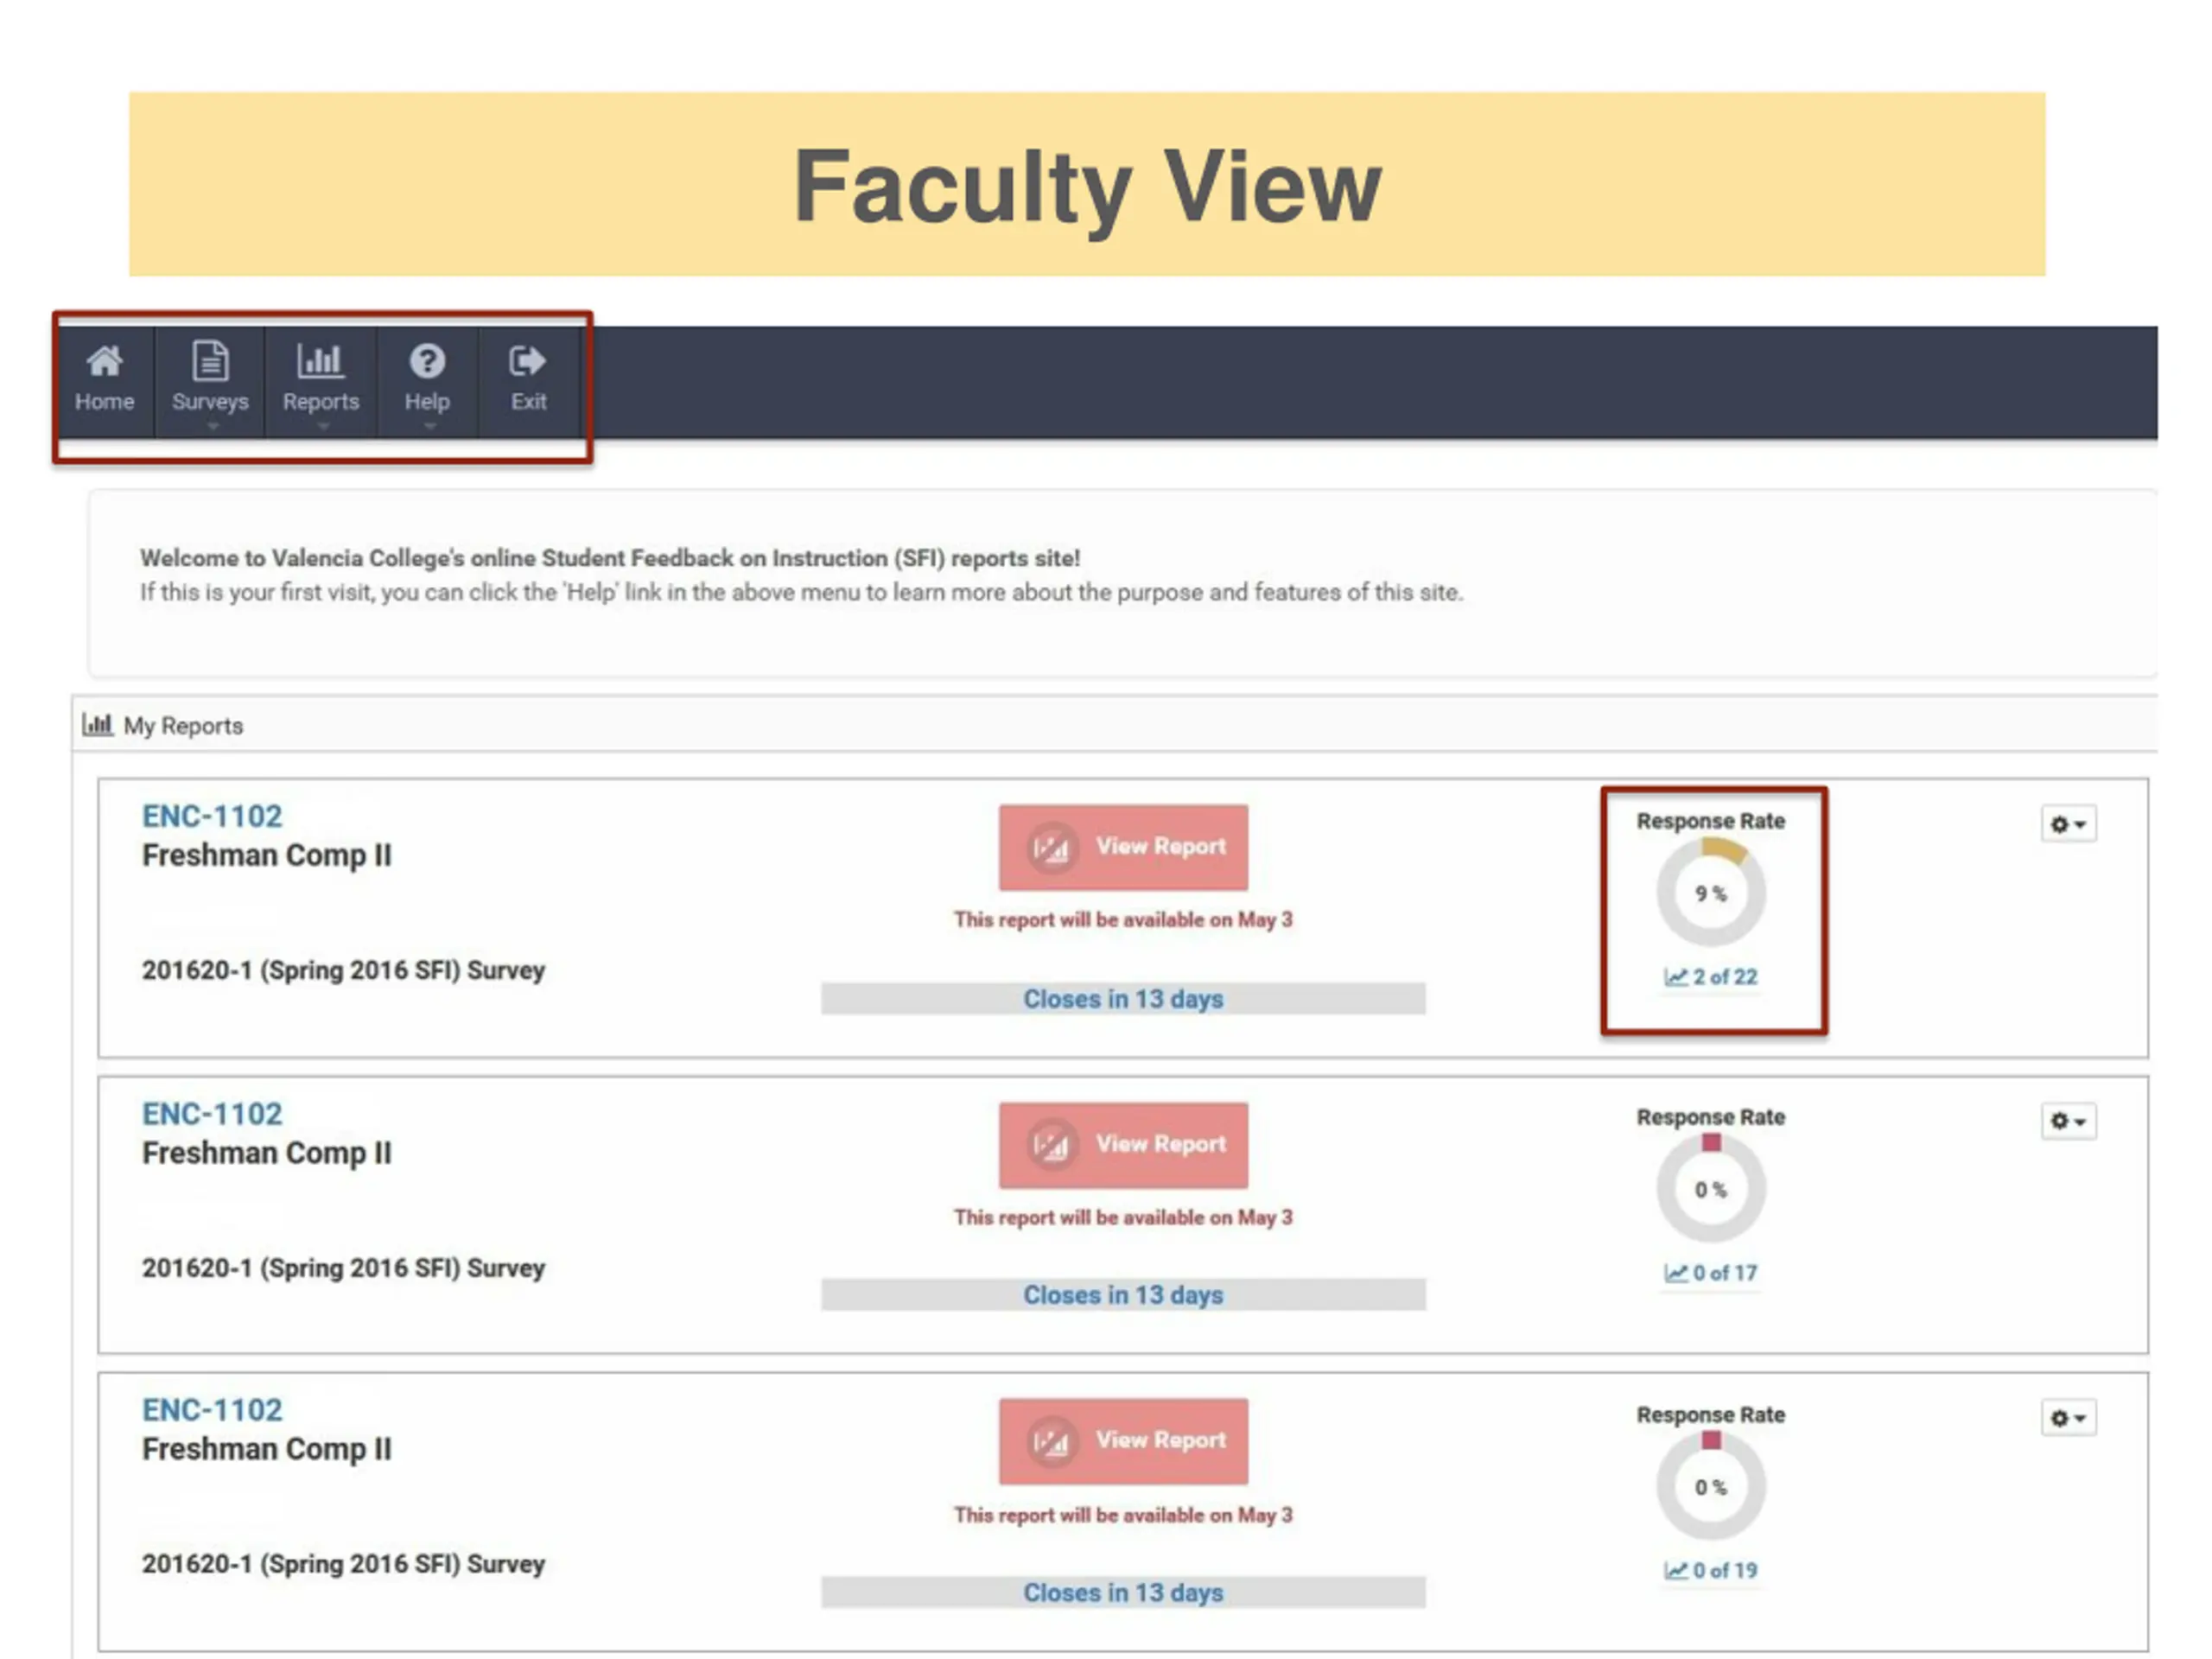This screenshot has width=2212, height=1659.
Task: Open the Surveys menu
Action: 210,381
